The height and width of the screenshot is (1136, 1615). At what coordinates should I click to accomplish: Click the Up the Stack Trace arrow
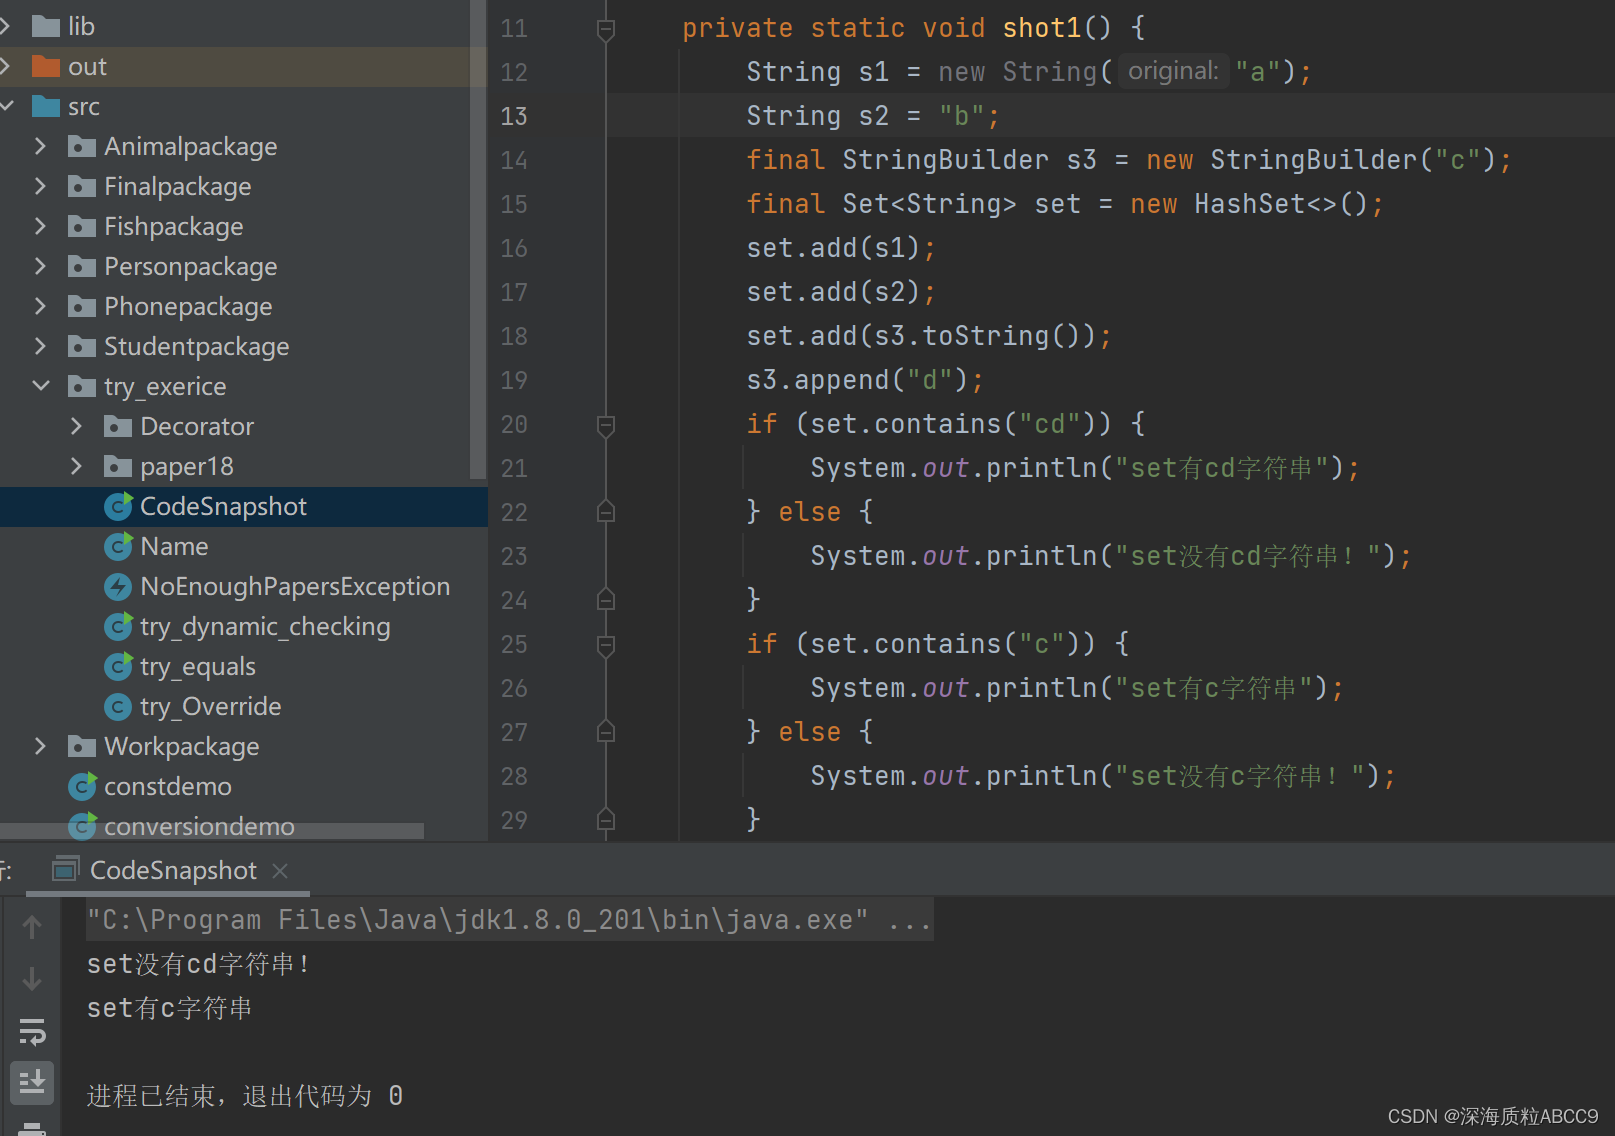[x=32, y=926]
